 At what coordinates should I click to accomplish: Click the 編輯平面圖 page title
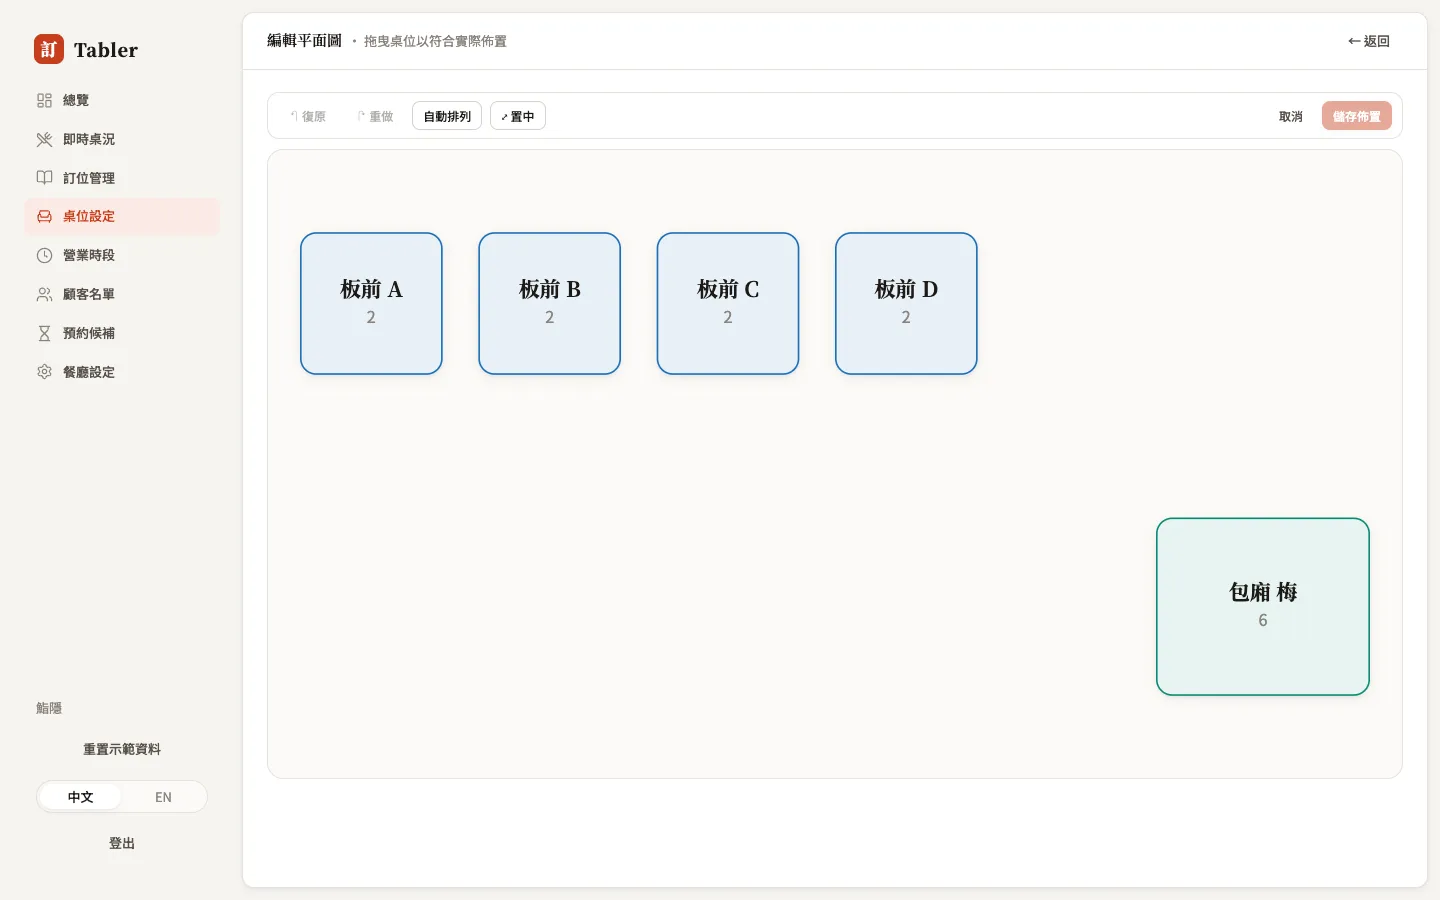click(x=304, y=41)
